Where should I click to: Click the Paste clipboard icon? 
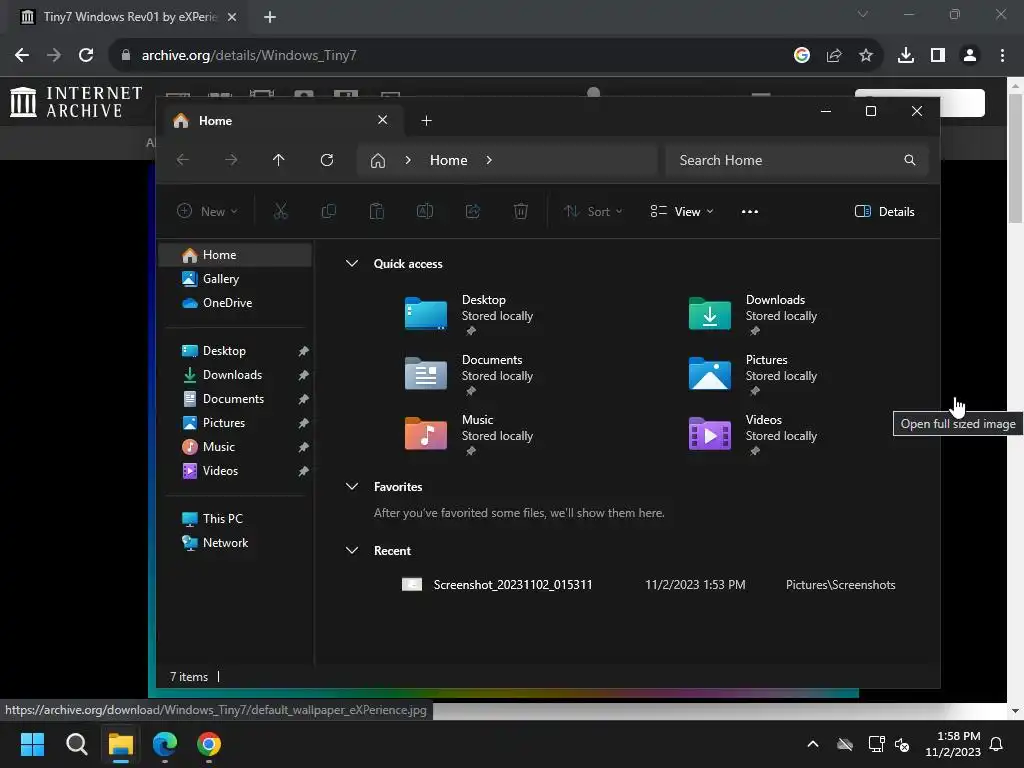(x=377, y=211)
